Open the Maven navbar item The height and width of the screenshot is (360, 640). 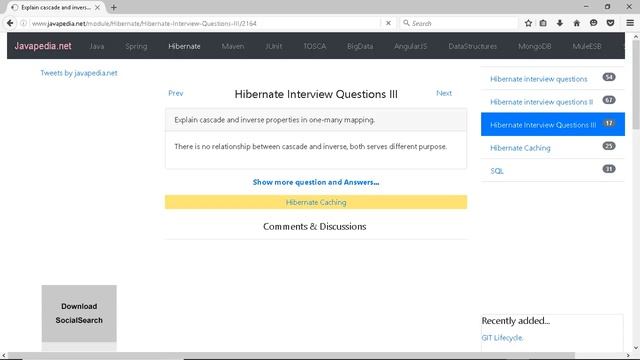tap(233, 46)
